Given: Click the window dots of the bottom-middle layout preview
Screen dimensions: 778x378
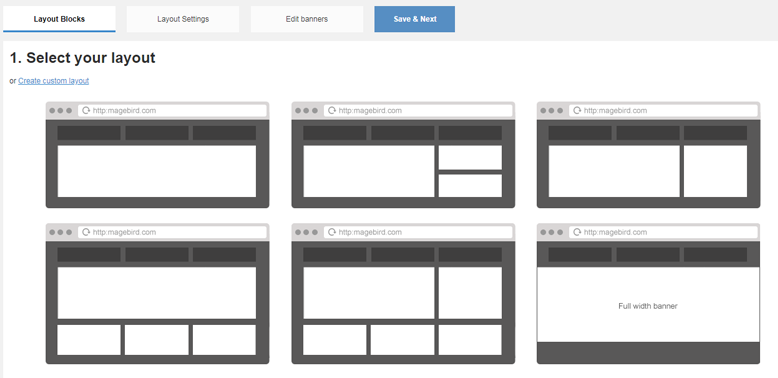Looking at the screenshot, I should pos(306,232).
